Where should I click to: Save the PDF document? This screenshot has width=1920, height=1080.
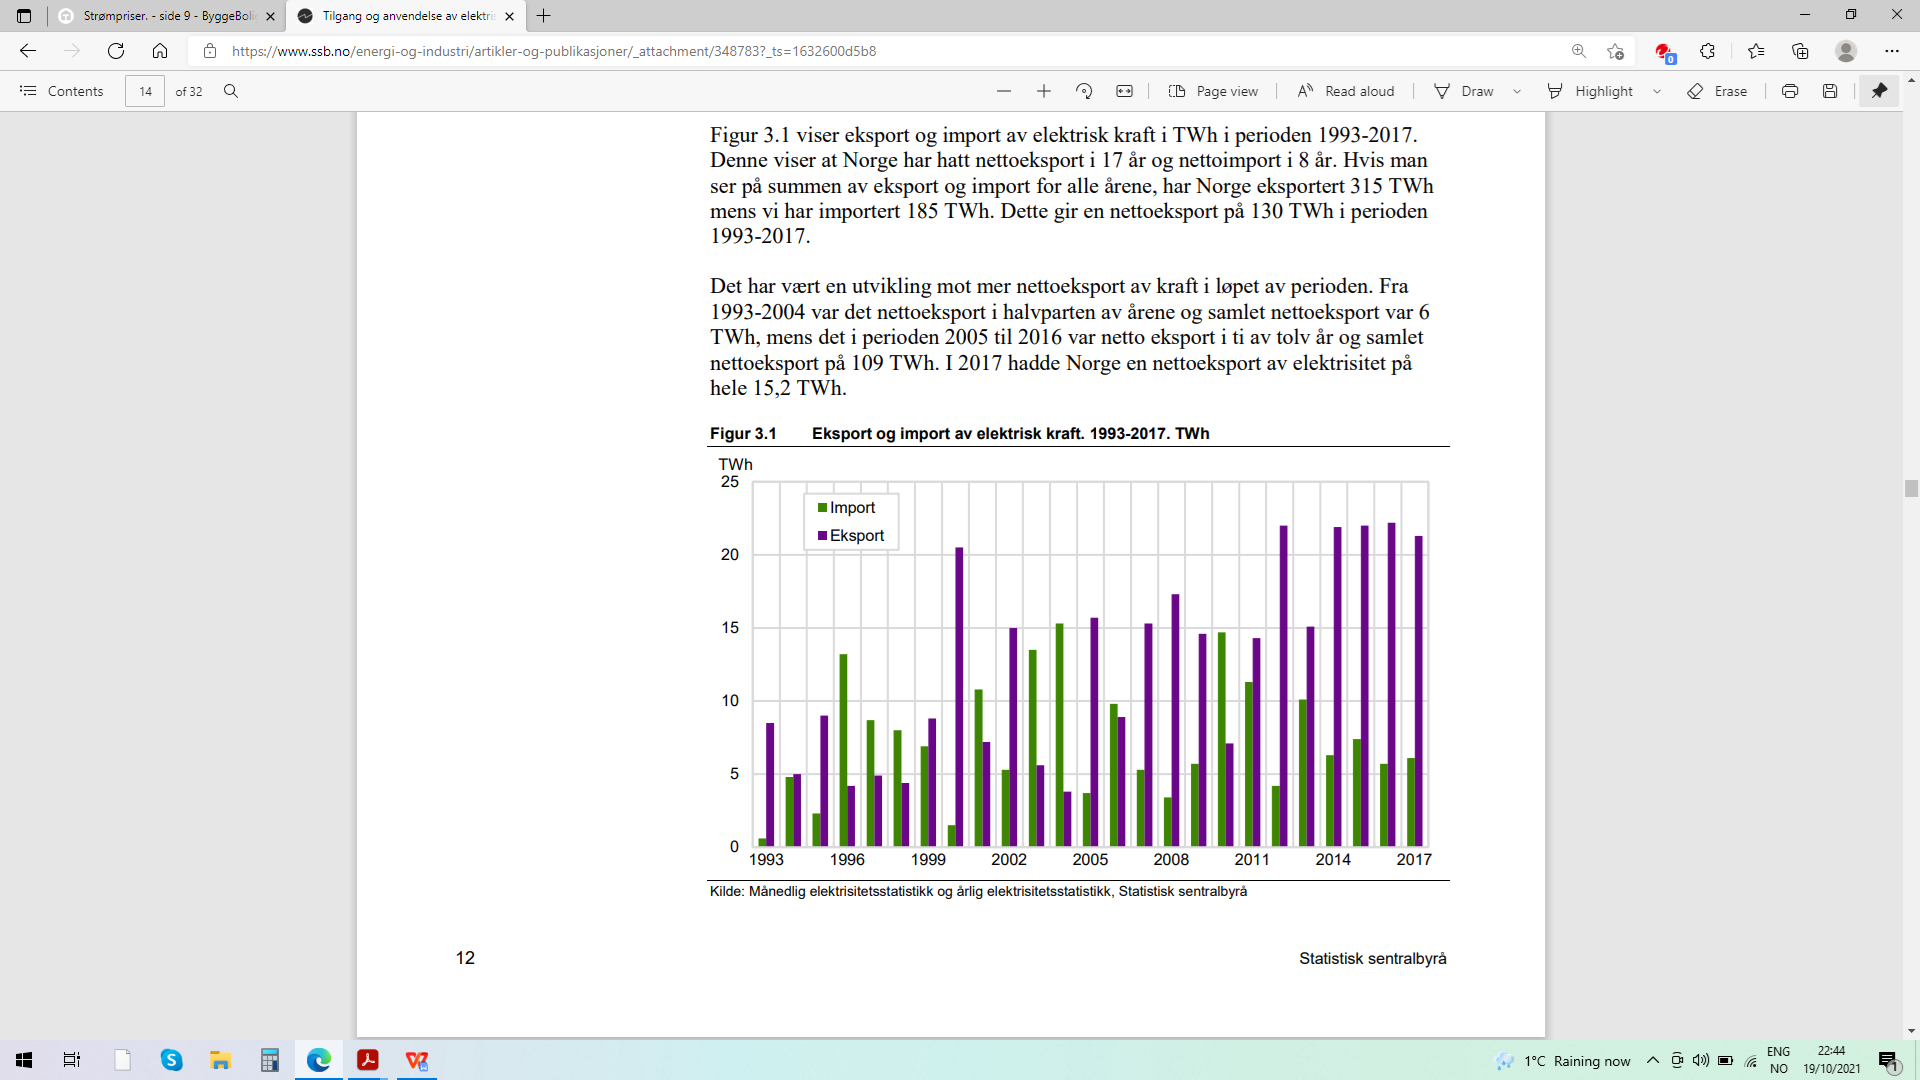tap(1830, 91)
